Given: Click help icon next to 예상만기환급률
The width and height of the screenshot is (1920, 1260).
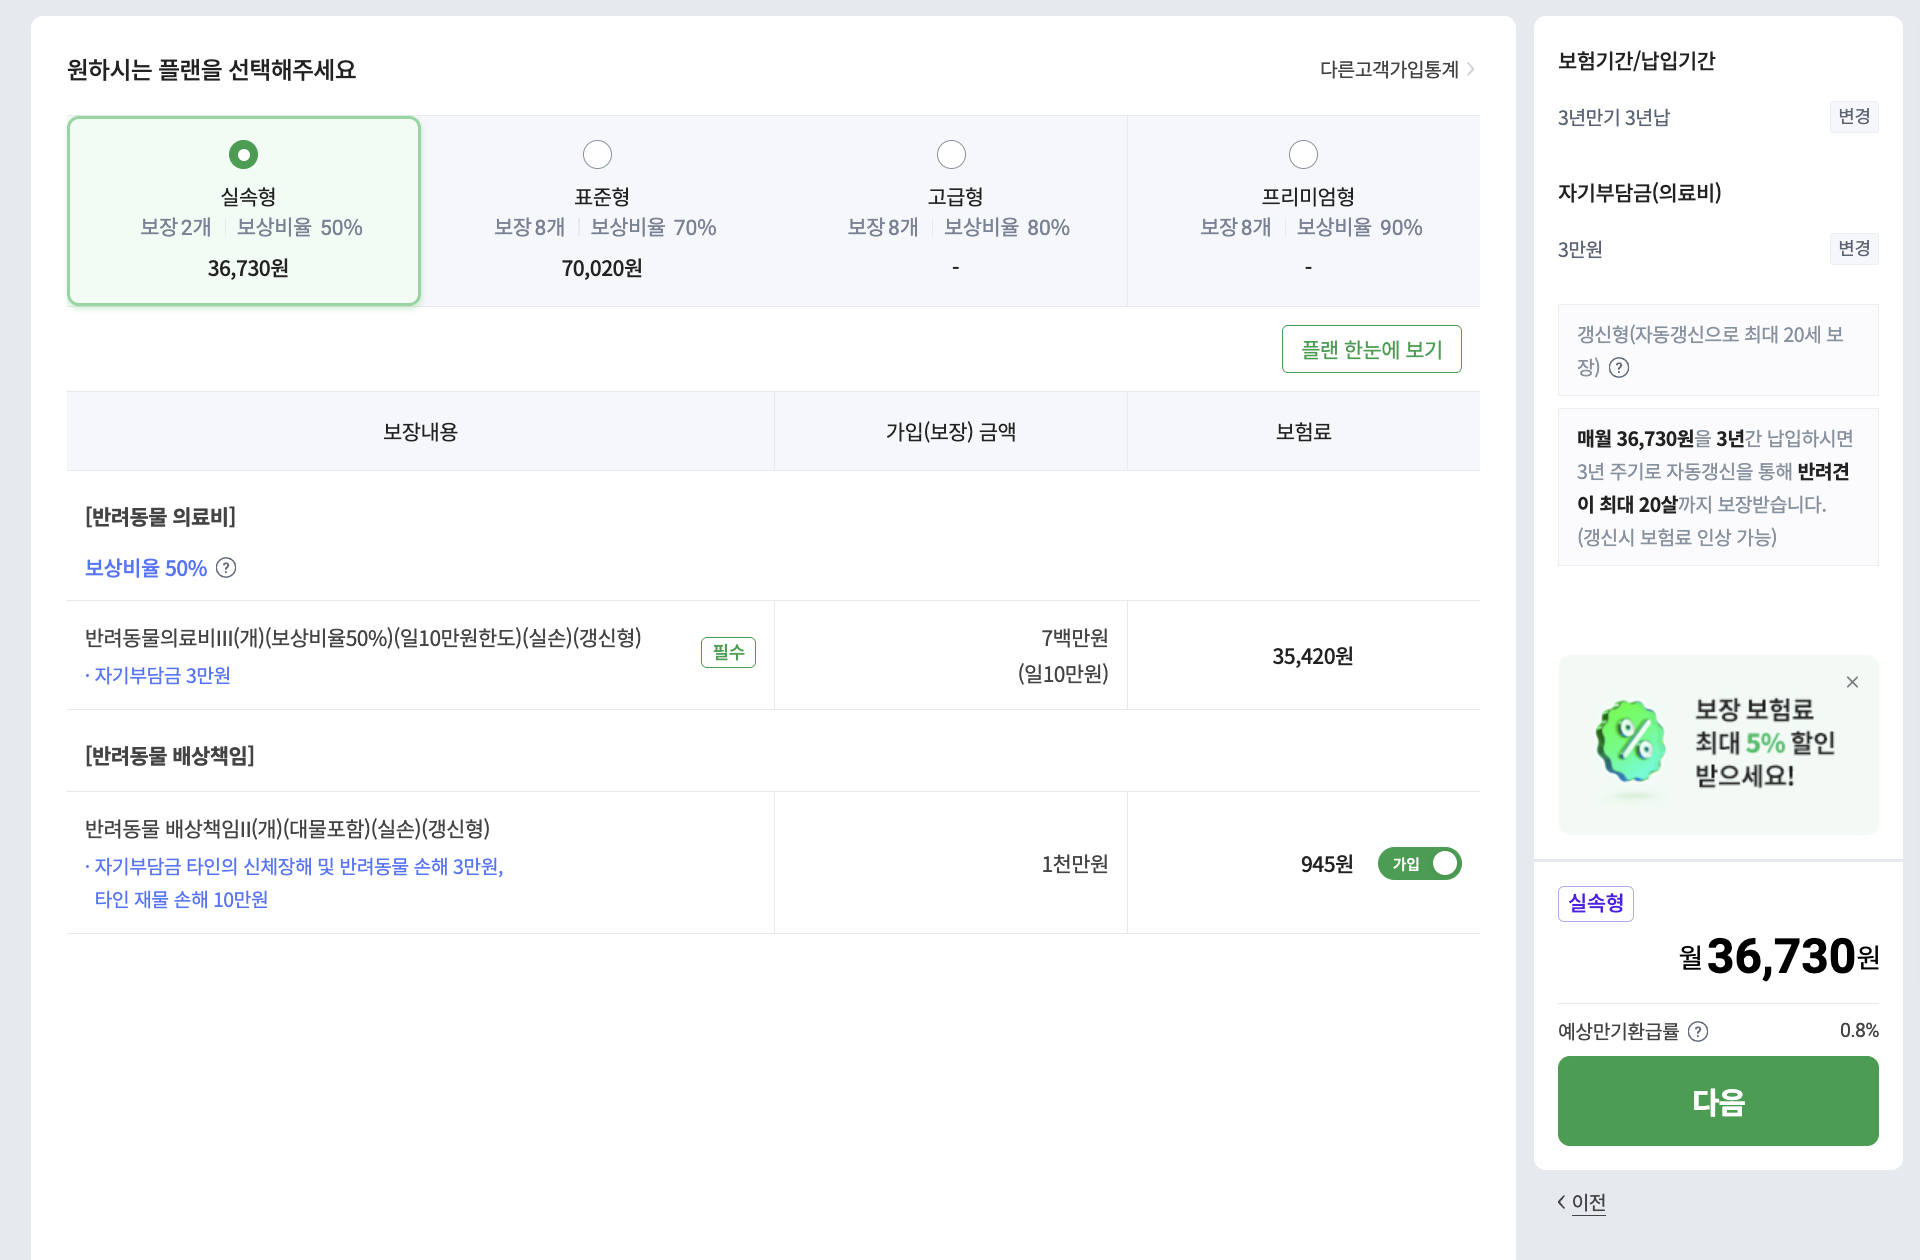Looking at the screenshot, I should tap(1698, 1031).
